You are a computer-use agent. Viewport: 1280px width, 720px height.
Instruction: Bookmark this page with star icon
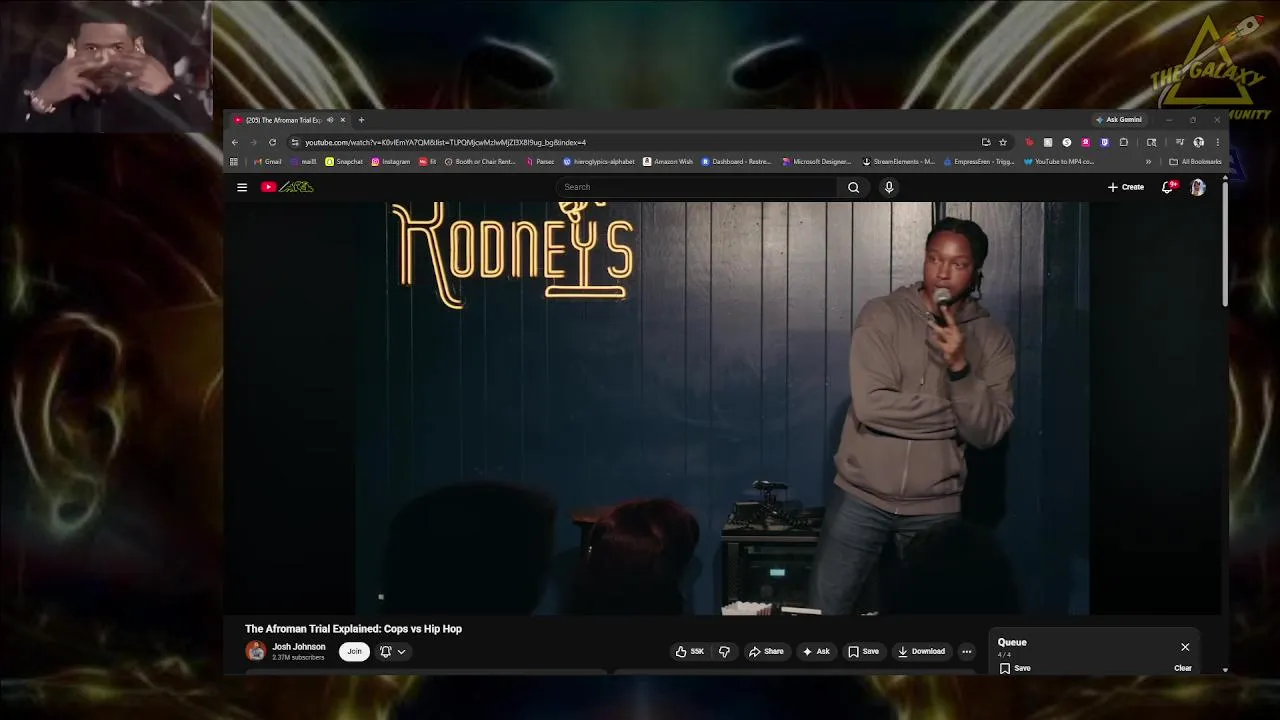[1003, 142]
